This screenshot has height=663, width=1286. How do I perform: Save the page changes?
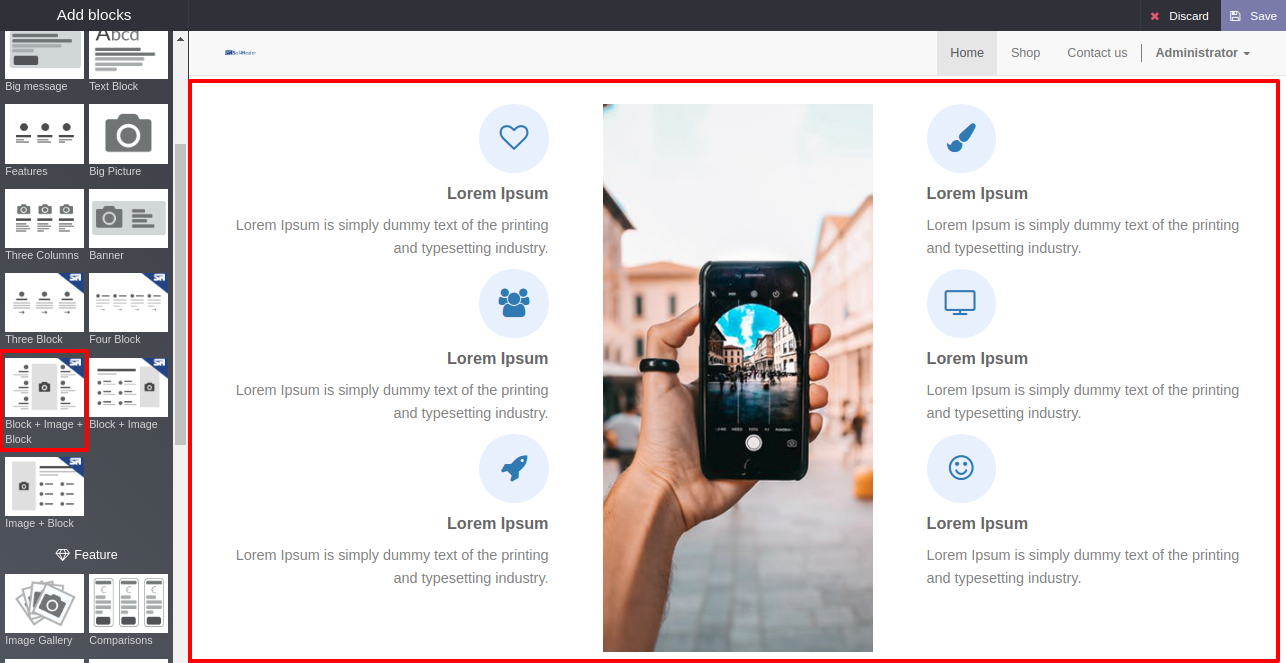click(x=1254, y=16)
